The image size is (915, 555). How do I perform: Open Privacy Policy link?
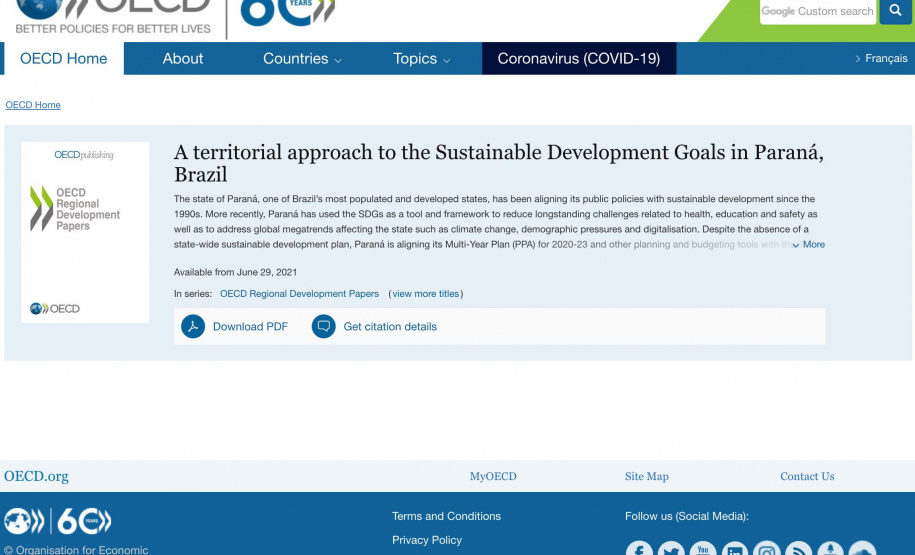427,540
